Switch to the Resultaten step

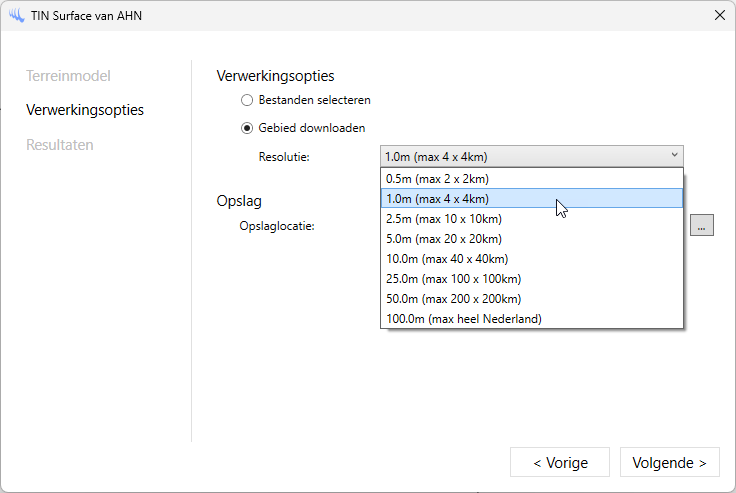point(60,144)
